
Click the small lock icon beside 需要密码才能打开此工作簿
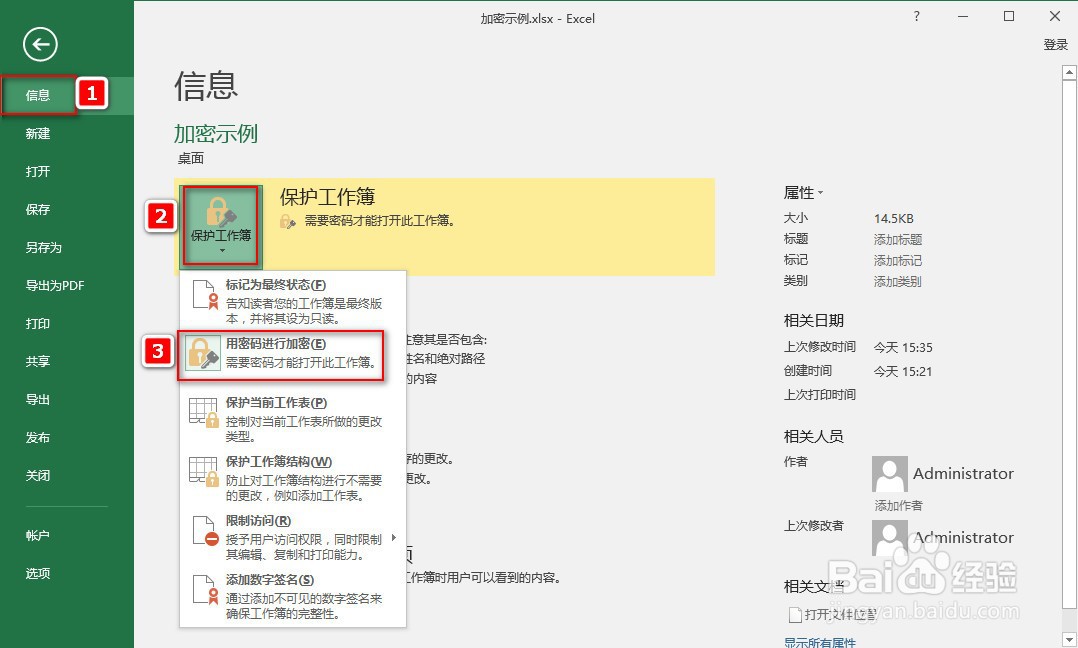click(287, 221)
